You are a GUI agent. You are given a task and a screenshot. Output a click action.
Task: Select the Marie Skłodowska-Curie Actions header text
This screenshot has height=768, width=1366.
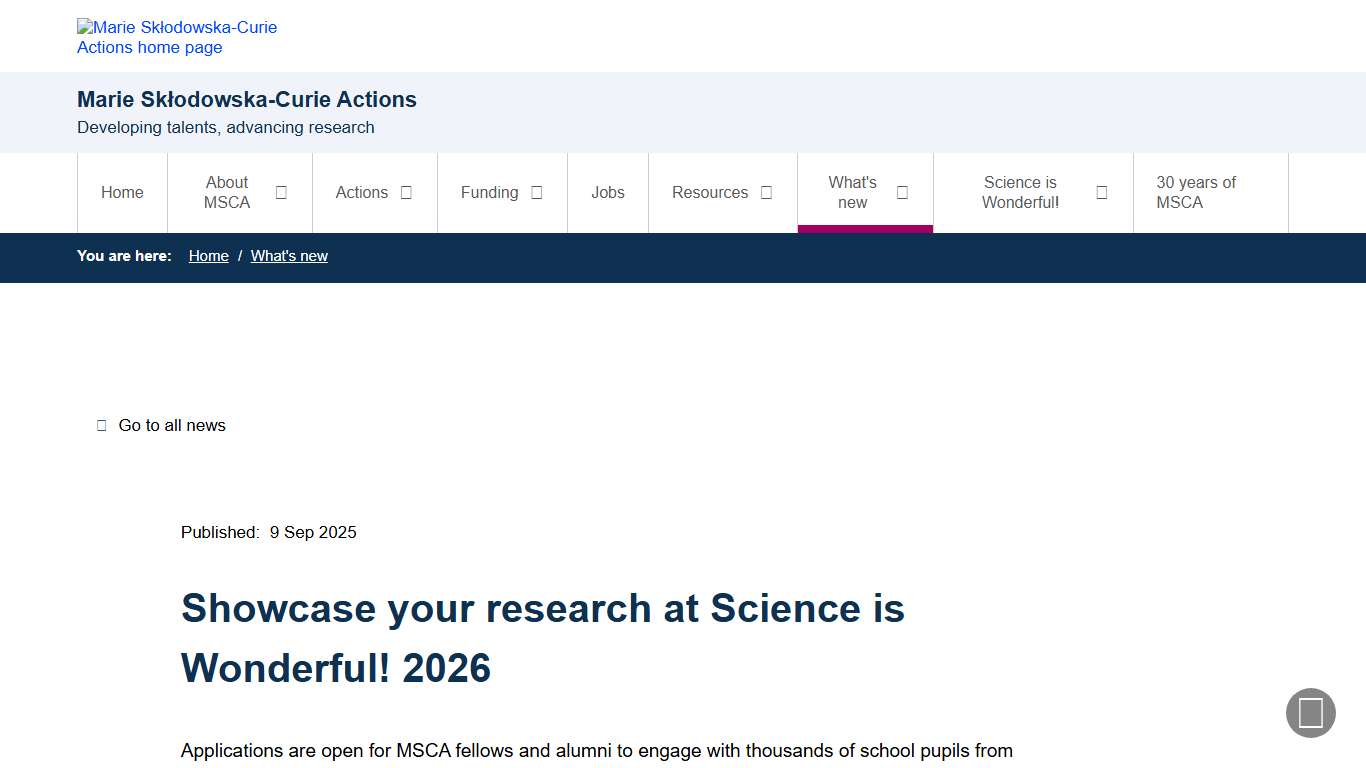[x=246, y=99]
